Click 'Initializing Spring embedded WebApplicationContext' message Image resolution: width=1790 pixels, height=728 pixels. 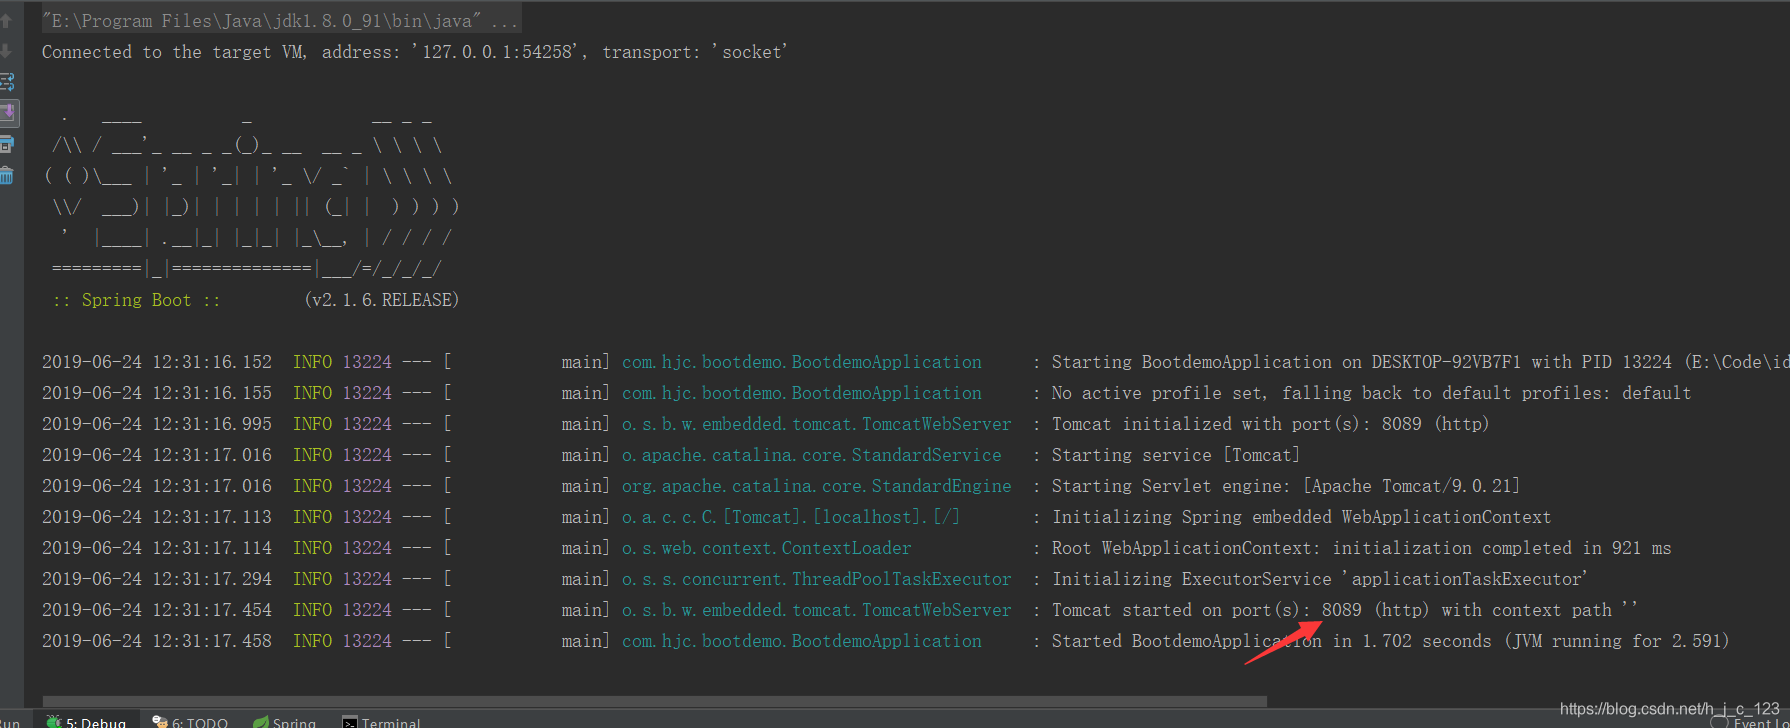(x=1302, y=517)
